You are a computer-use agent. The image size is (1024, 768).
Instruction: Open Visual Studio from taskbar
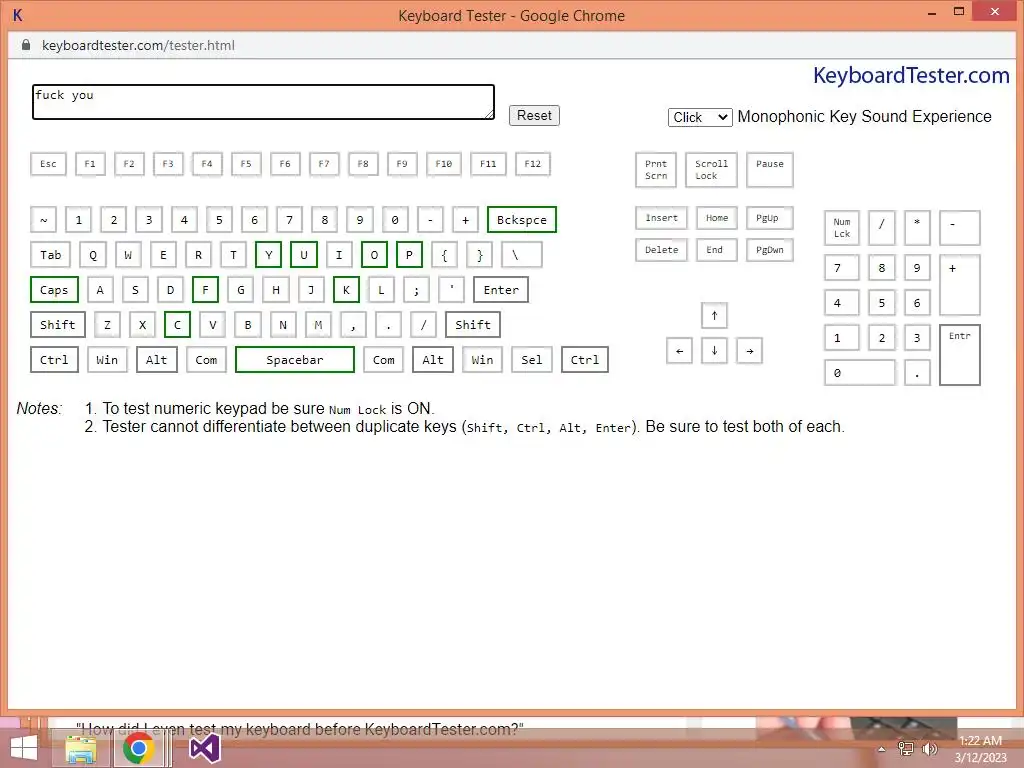(204, 748)
